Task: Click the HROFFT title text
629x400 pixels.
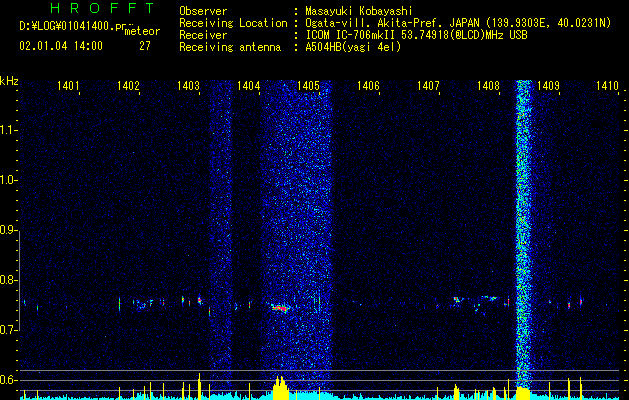Action: pyautogui.click(x=102, y=8)
